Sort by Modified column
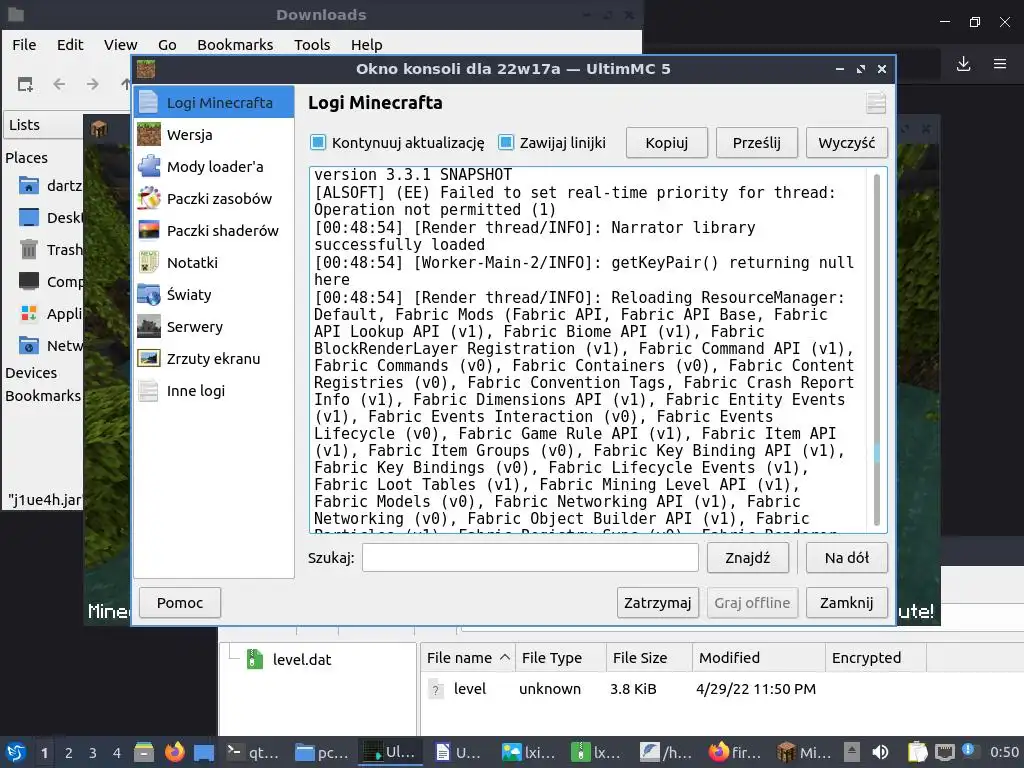This screenshot has height=768, width=1024. click(758, 658)
